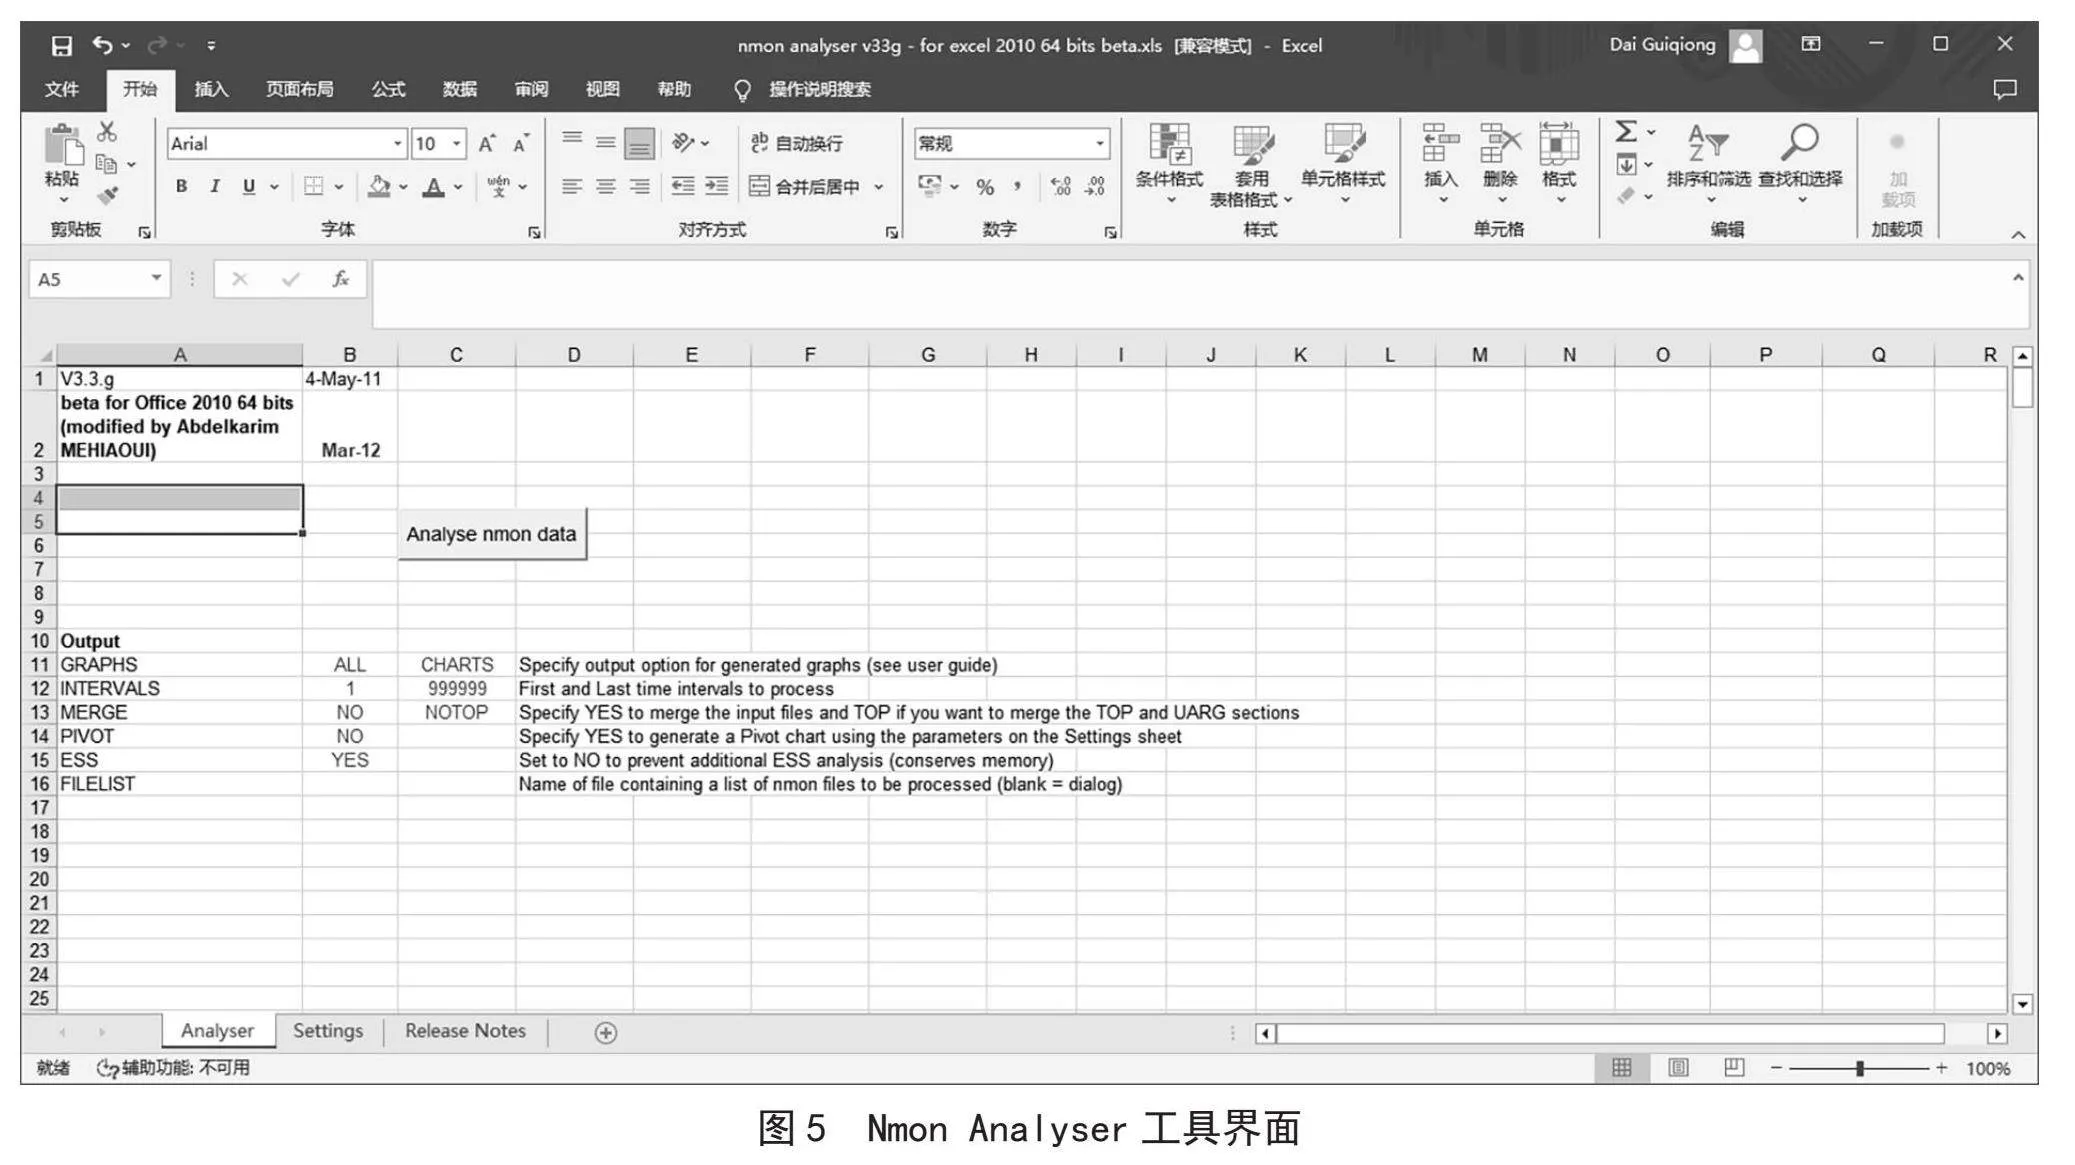
Task: Increase font size with large A icon
Action: (486, 144)
